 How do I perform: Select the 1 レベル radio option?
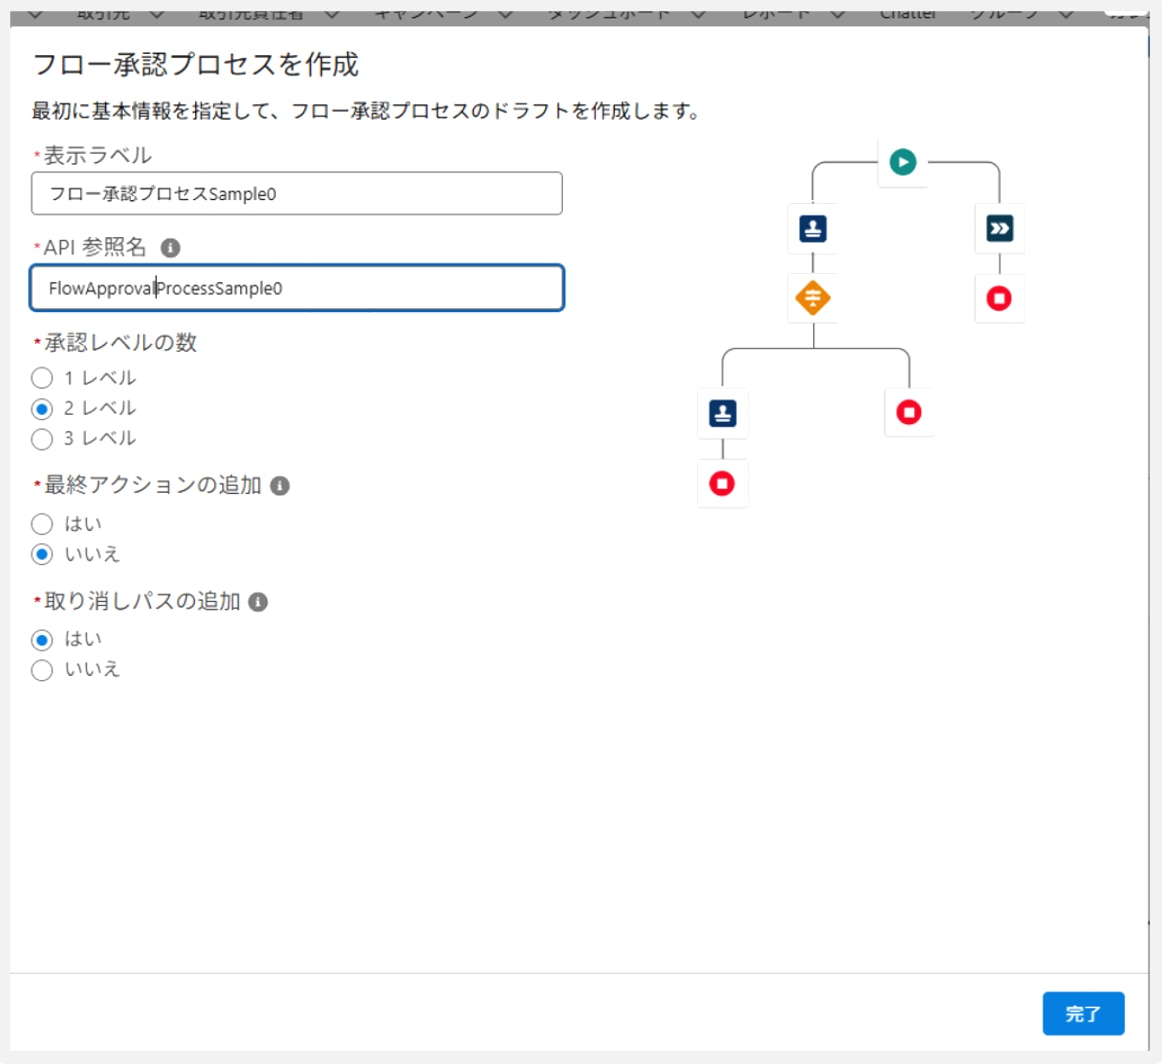42,378
